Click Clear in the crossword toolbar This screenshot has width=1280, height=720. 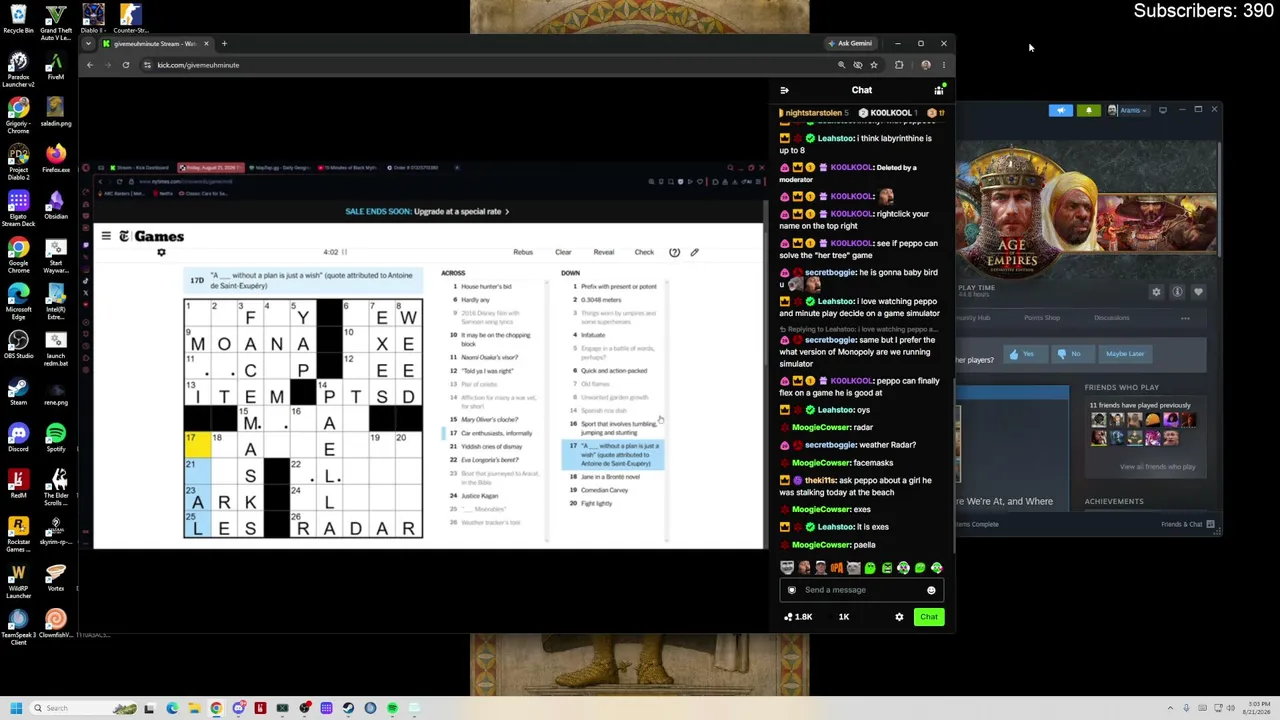coord(563,252)
